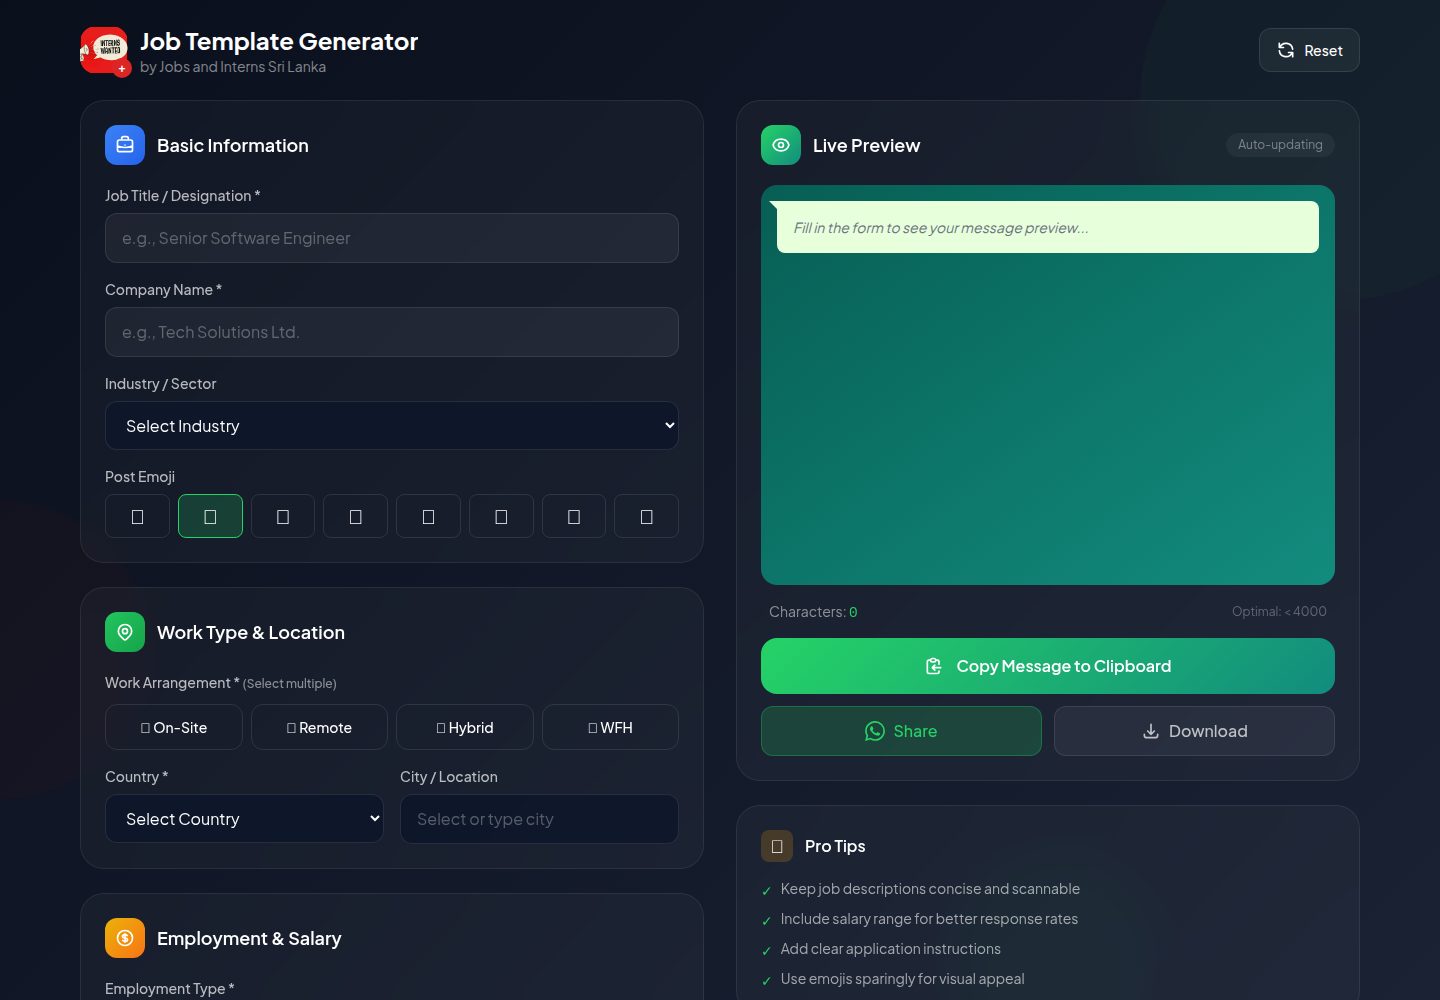Select the third Post Emoji option

(x=283, y=516)
